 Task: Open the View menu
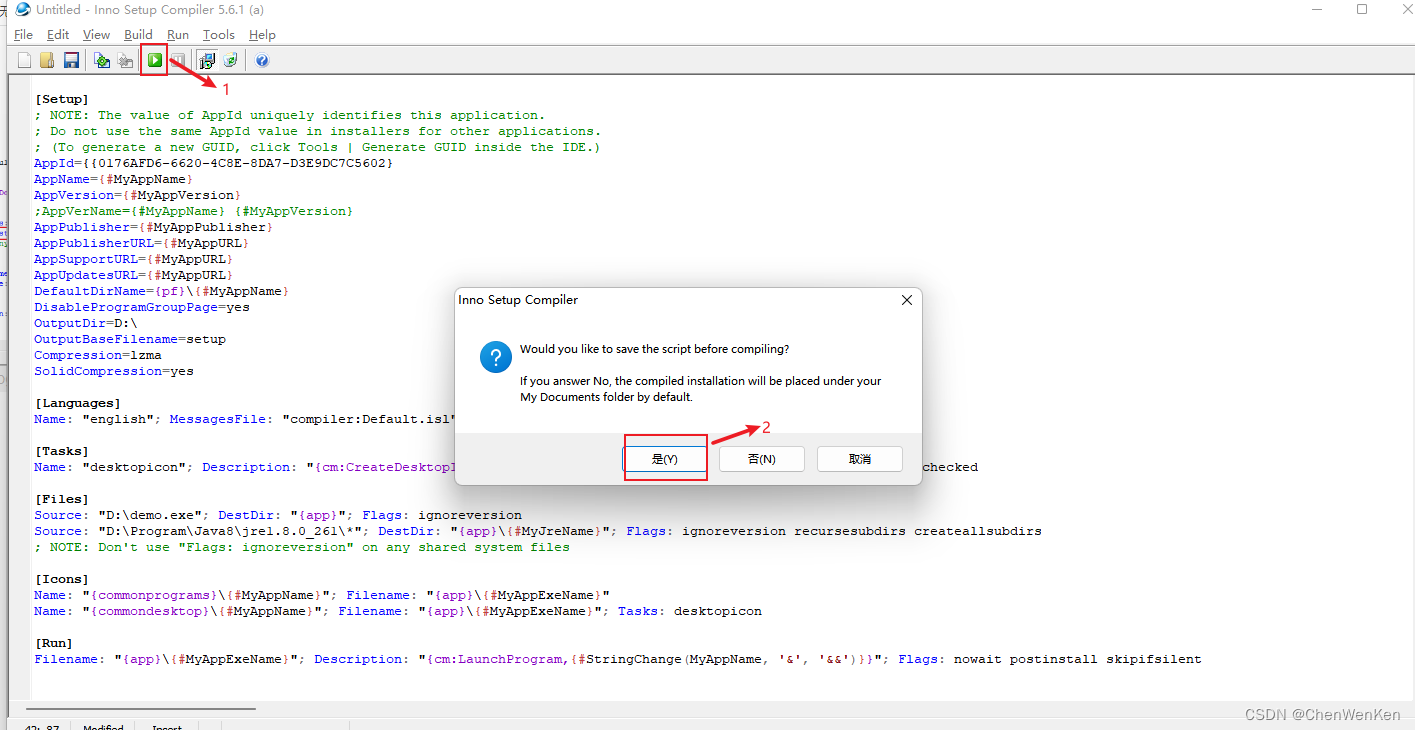point(96,35)
